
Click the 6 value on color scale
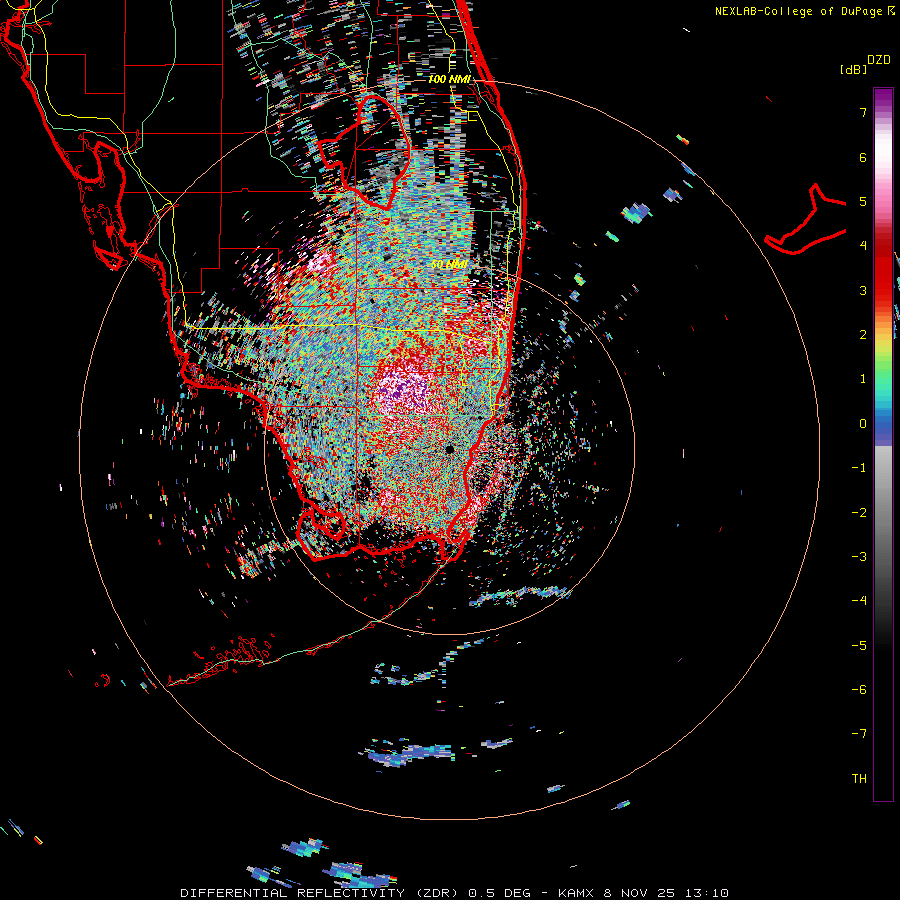(x=862, y=157)
